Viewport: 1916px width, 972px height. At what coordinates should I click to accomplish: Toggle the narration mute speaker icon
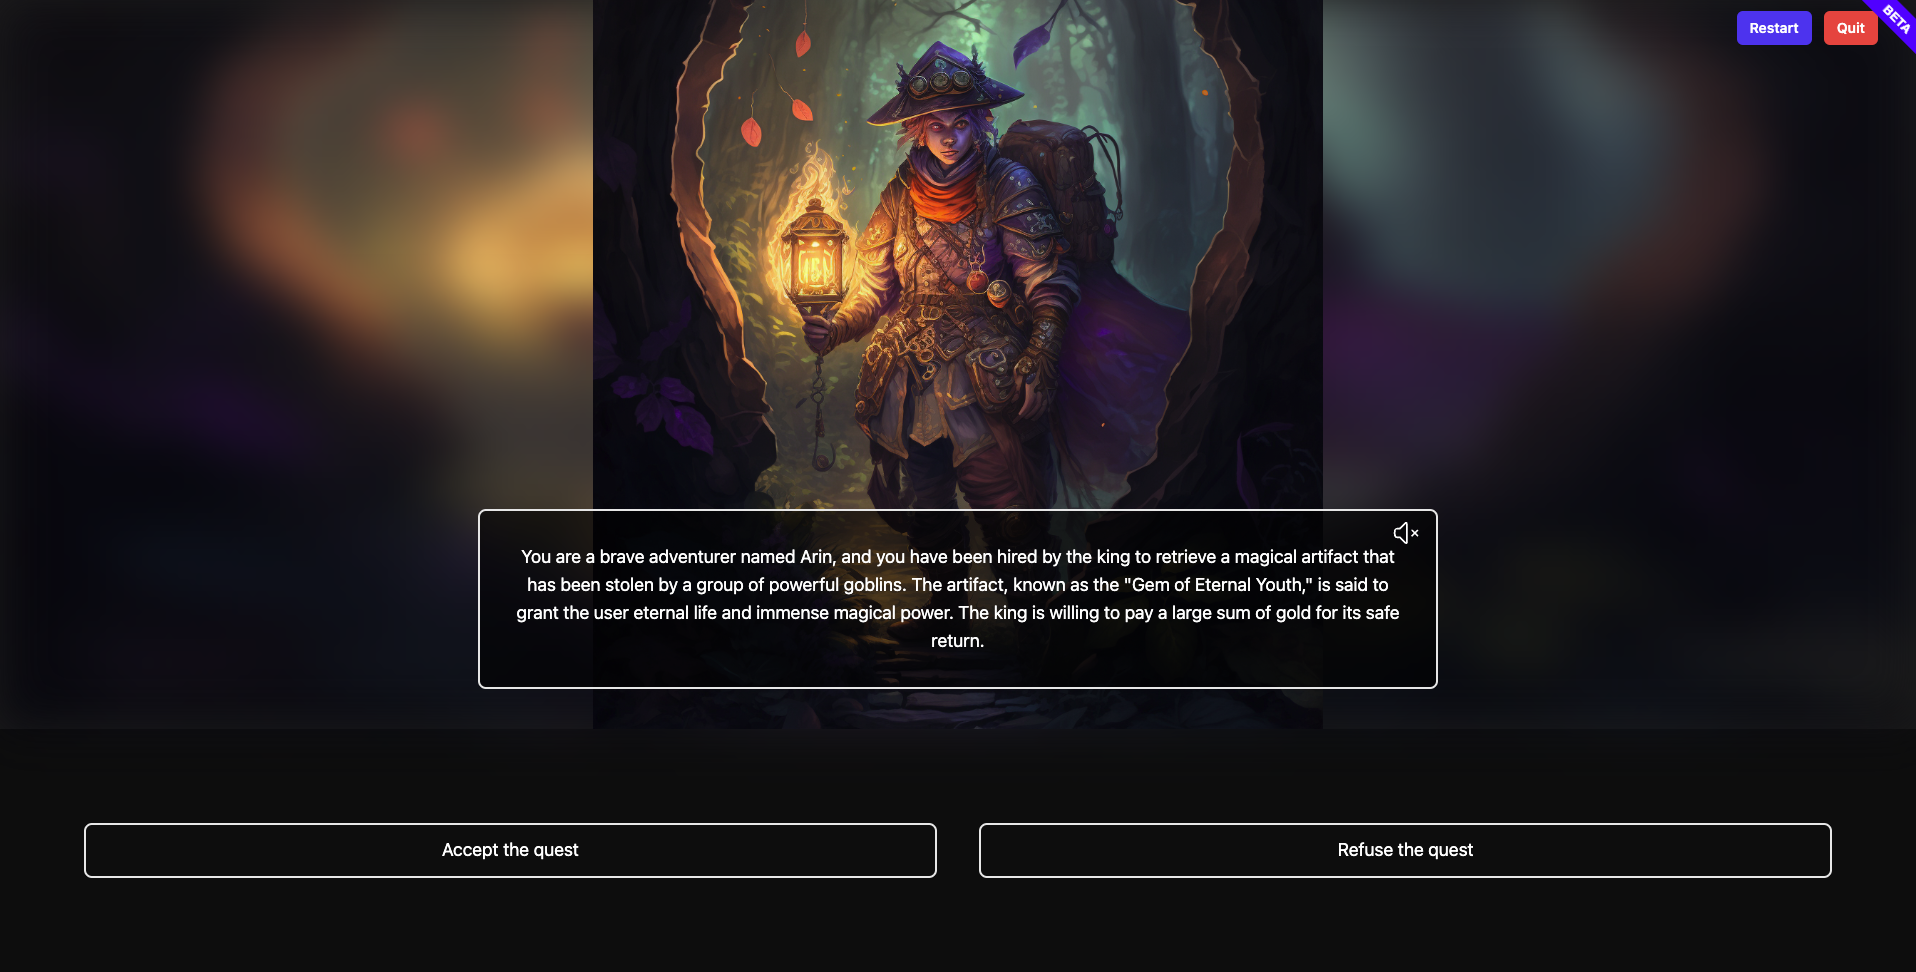click(x=1406, y=533)
